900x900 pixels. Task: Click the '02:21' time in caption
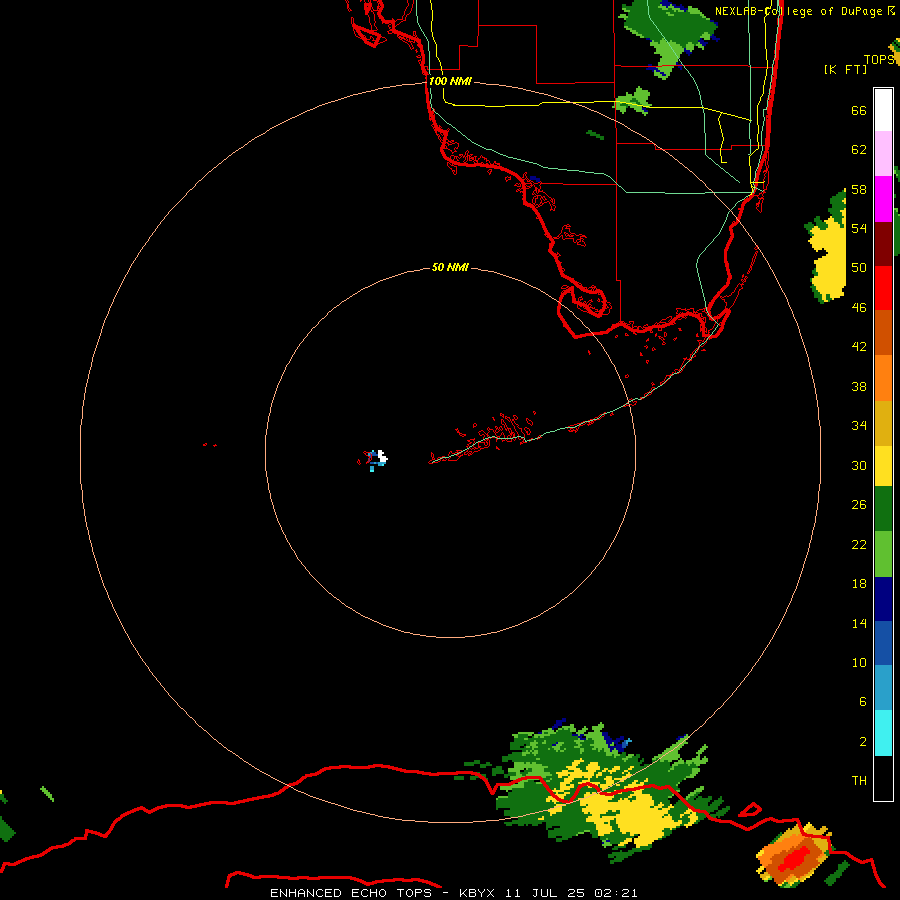(x=616, y=893)
